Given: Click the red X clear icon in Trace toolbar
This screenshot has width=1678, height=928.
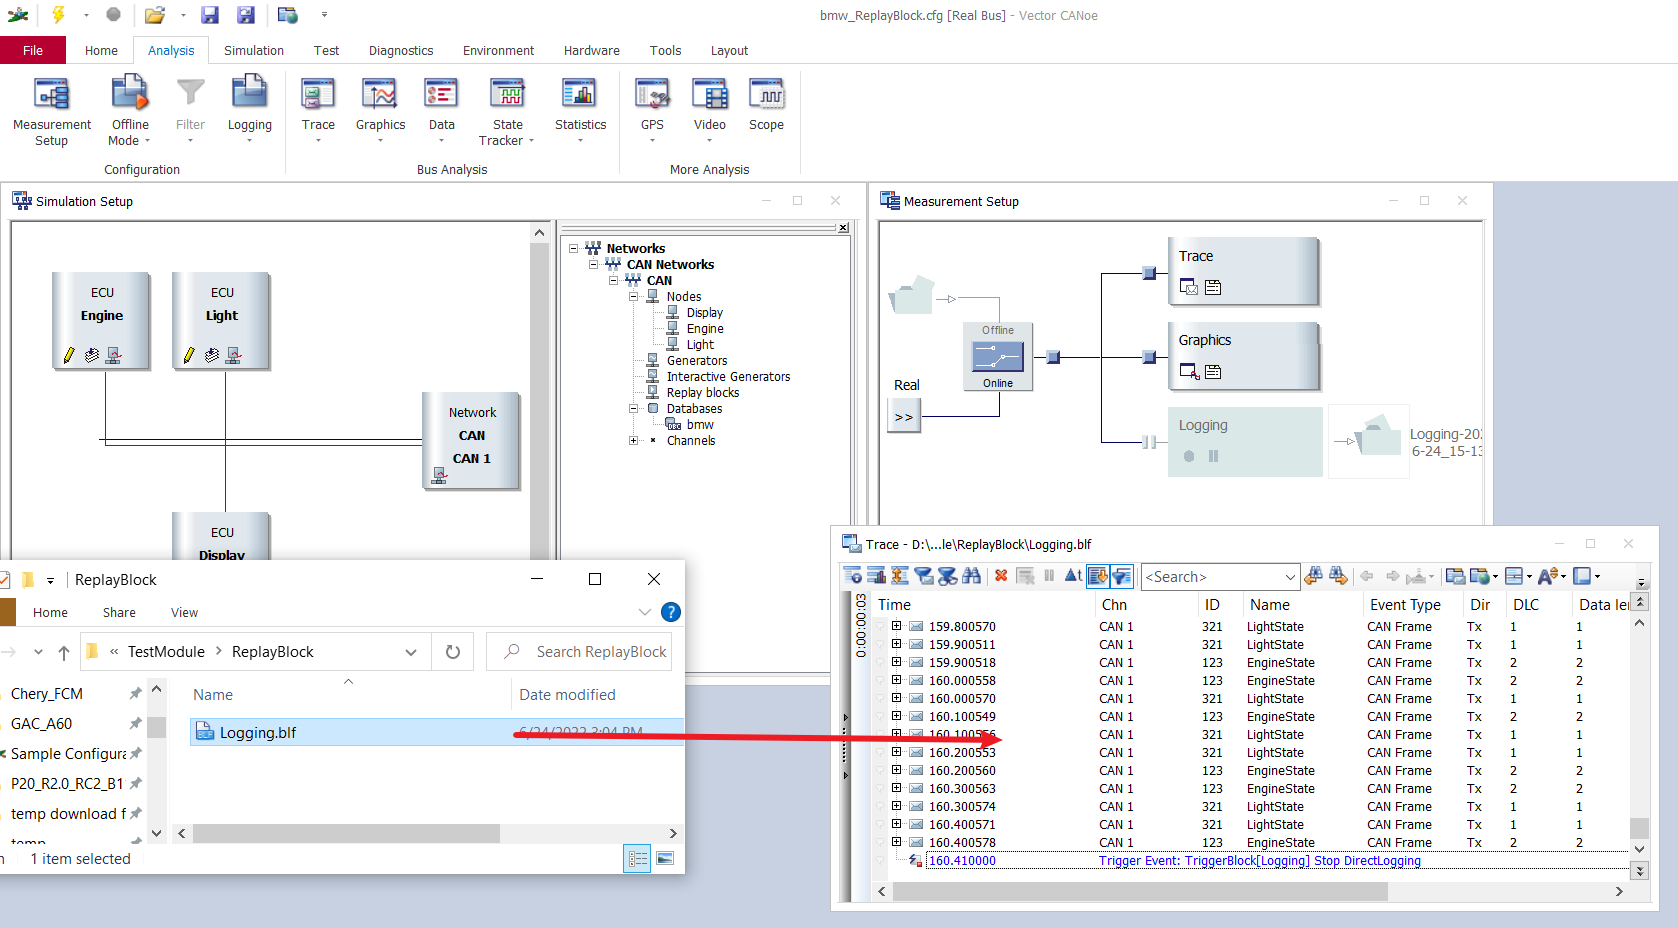Looking at the screenshot, I should (x=1001, y=576).
